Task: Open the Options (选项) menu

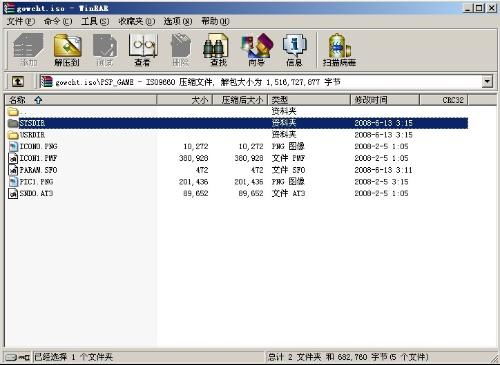Action: [x=178, y=21]
